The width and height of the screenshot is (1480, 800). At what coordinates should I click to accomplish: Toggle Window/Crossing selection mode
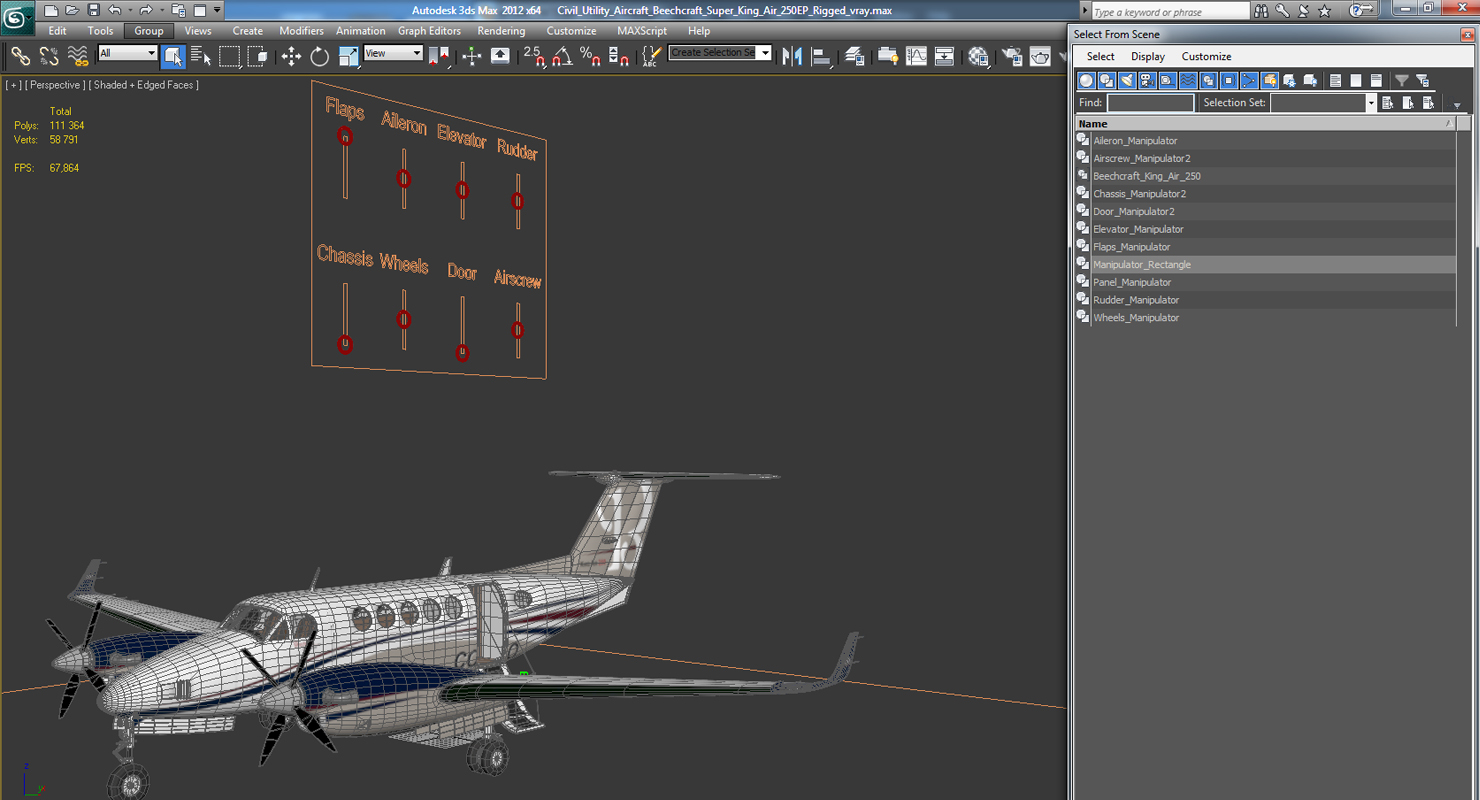click(x=258, y=56)
